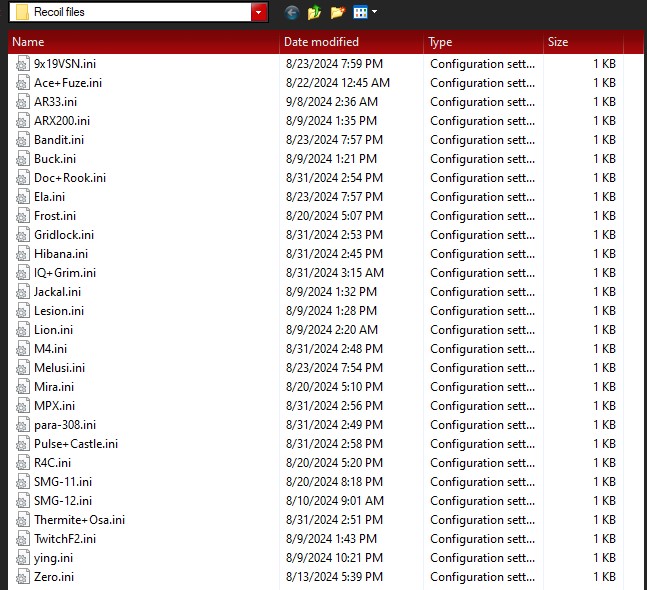Screen dimensions: 647x590
Task: Go up one folder level icon
Action: point(314,12)
